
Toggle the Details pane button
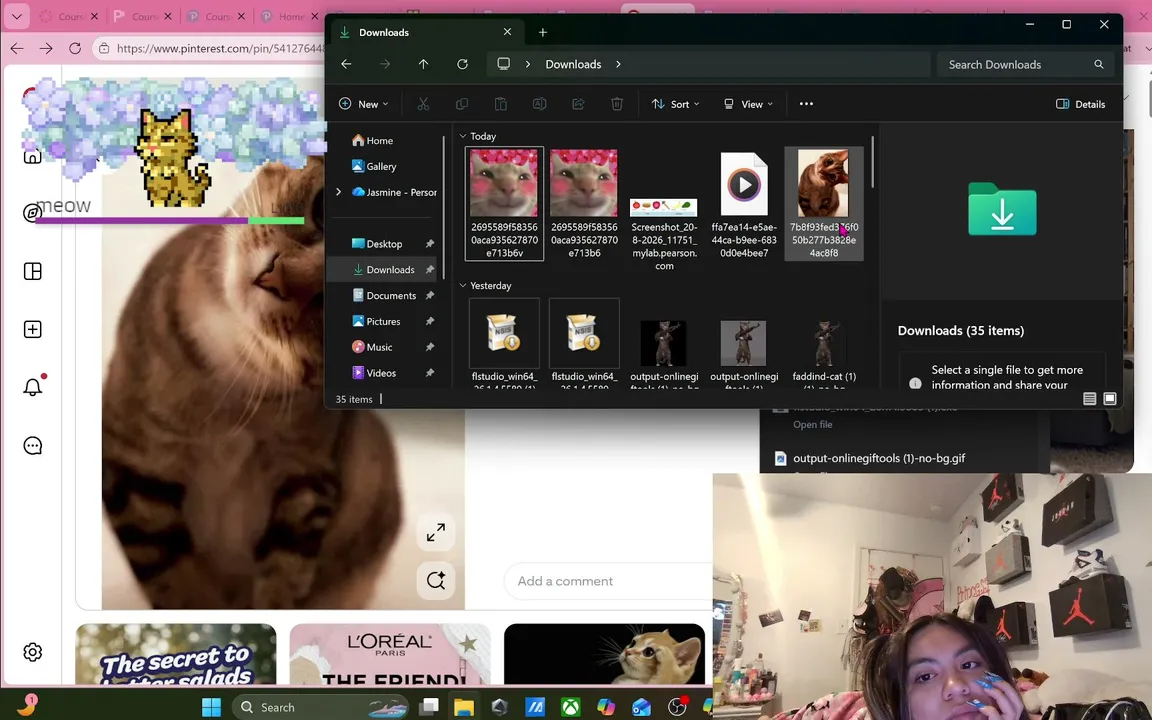(1080, 104)
